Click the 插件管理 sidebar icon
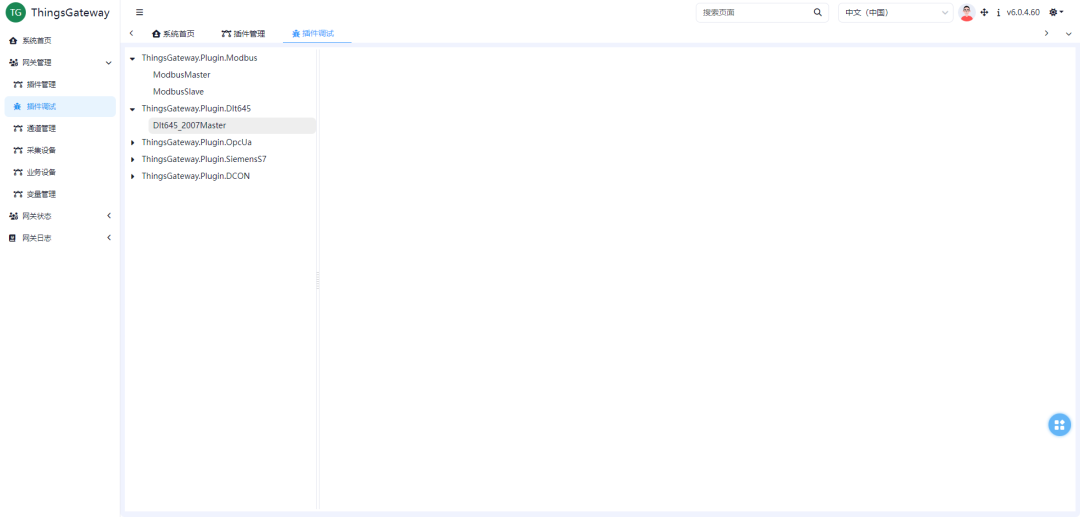Viewport: 1080px width, 517px height. [x=18, y=85]
